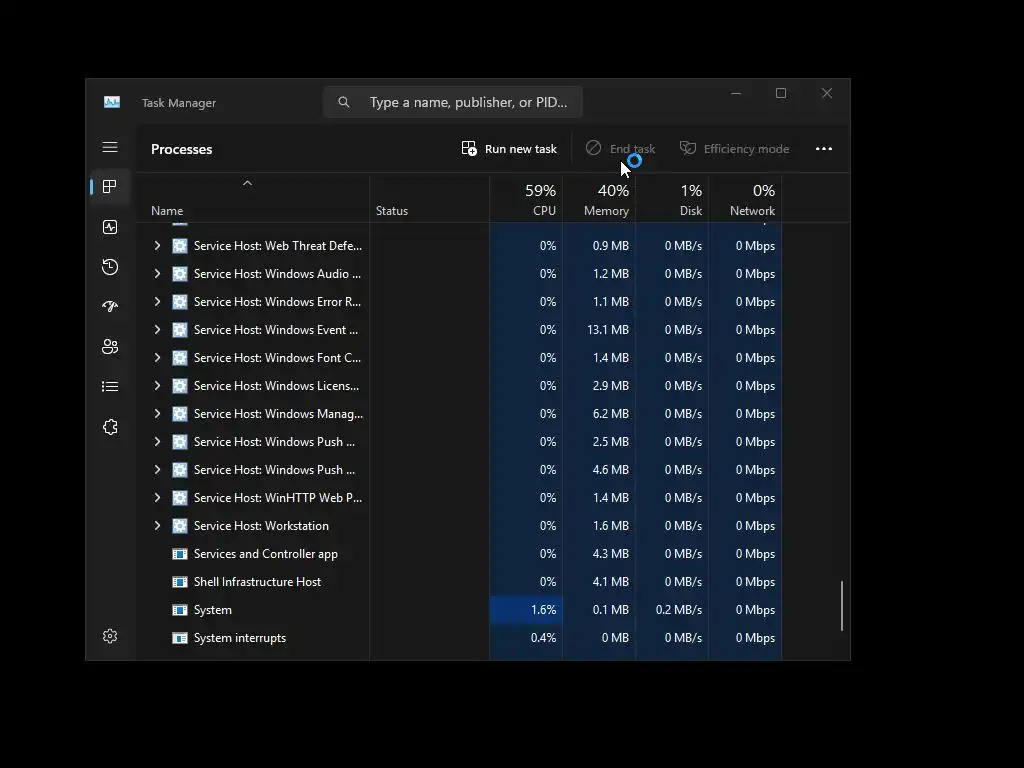Screen dimensions: 1024x768
Task: Sort by the CPU column header
Action: click(x=526, y=199)
